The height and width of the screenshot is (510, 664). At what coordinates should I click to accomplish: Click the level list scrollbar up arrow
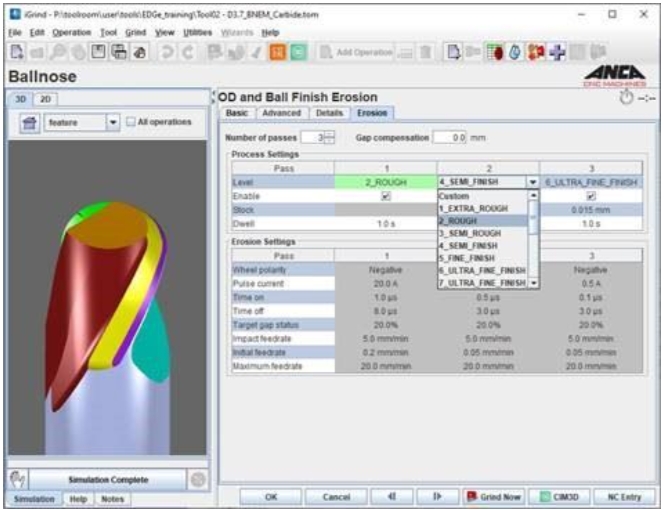(x=534, y=195)
